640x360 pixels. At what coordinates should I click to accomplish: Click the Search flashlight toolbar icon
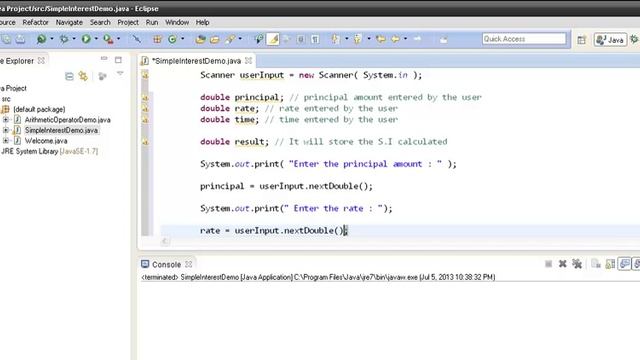tap(230, 39)
